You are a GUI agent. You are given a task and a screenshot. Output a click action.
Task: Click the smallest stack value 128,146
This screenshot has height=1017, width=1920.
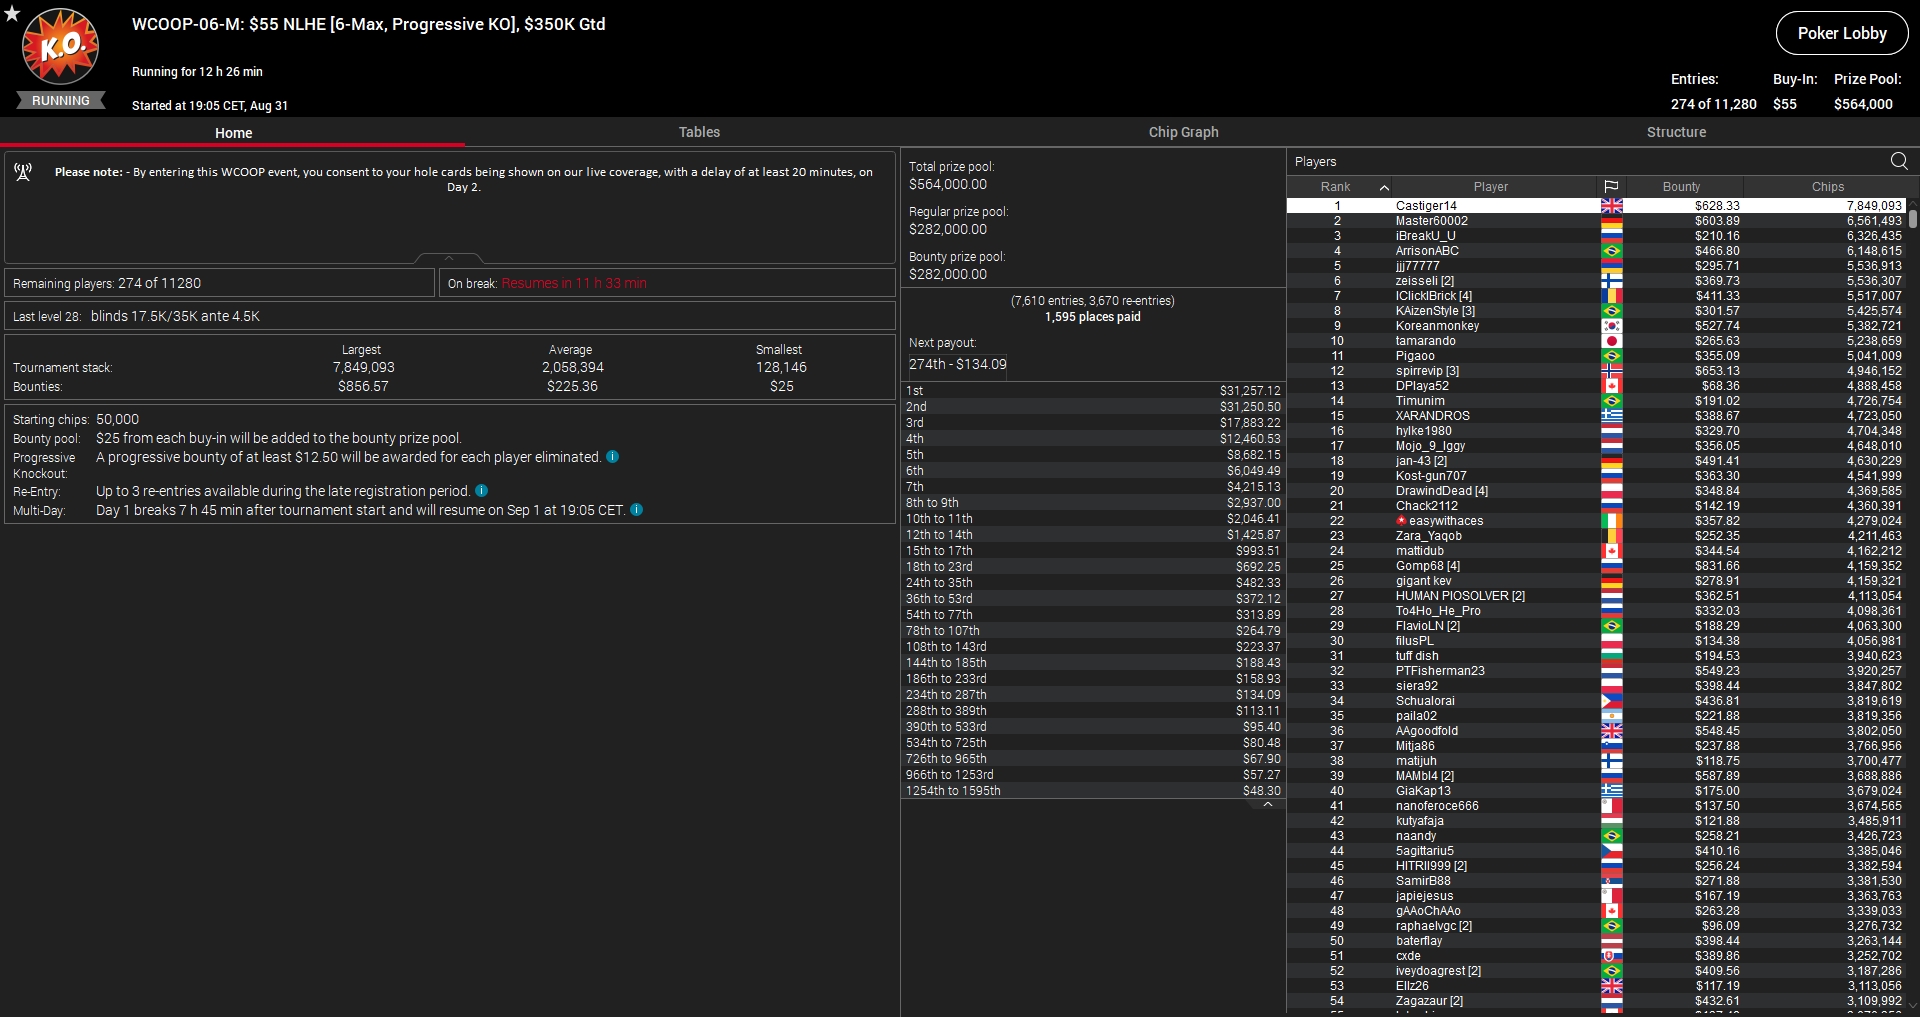(x=781, y=368)
